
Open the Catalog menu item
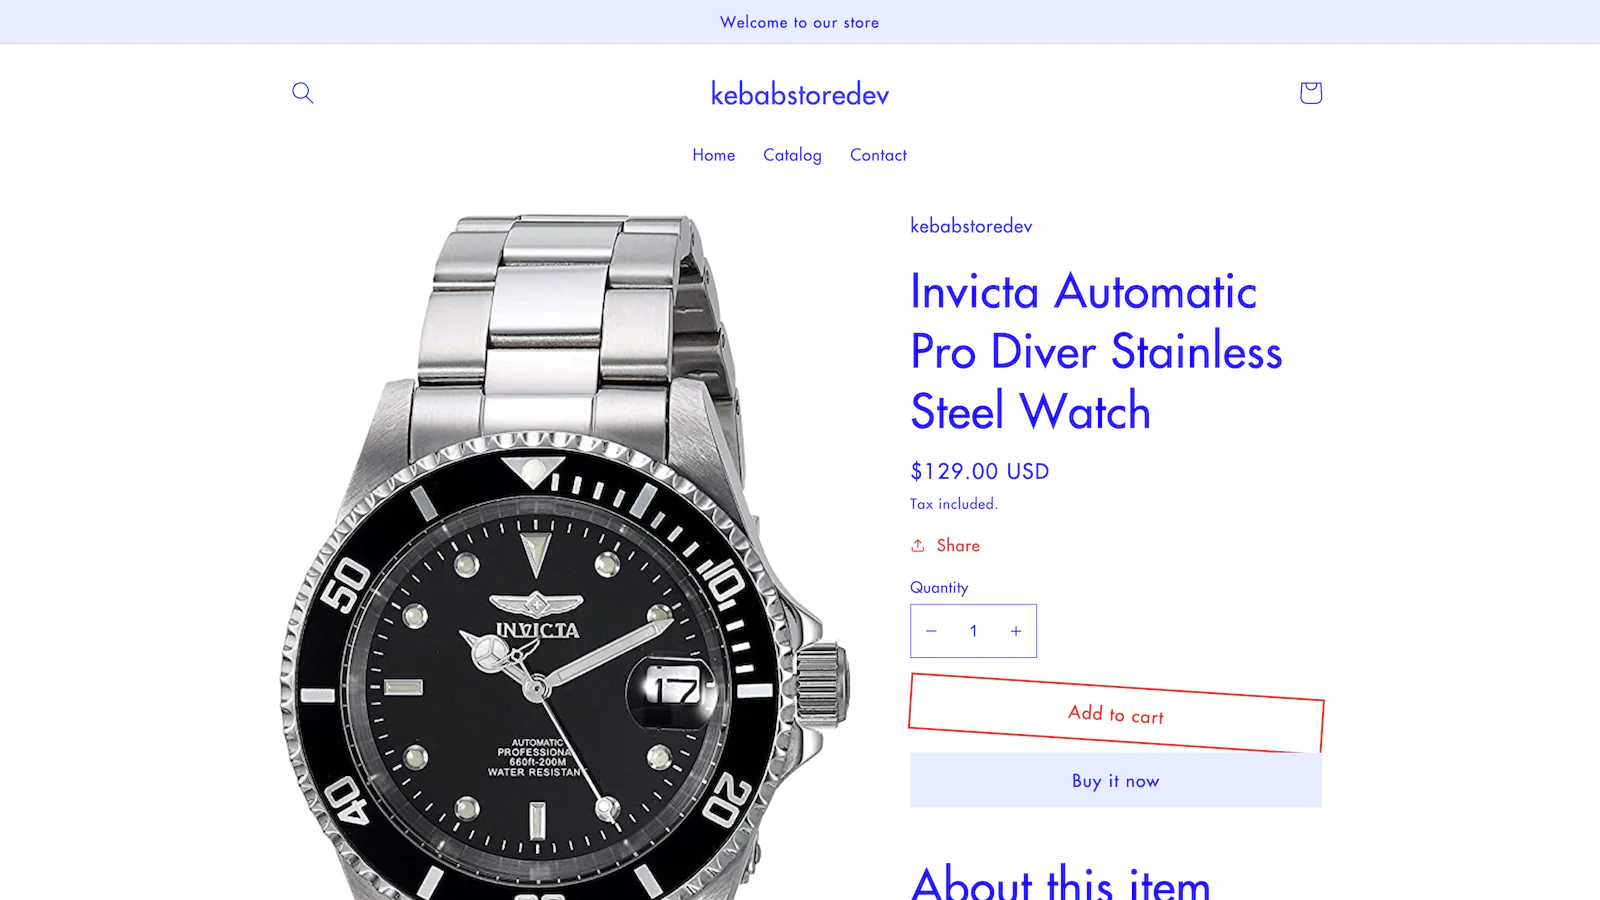(792, 155)
